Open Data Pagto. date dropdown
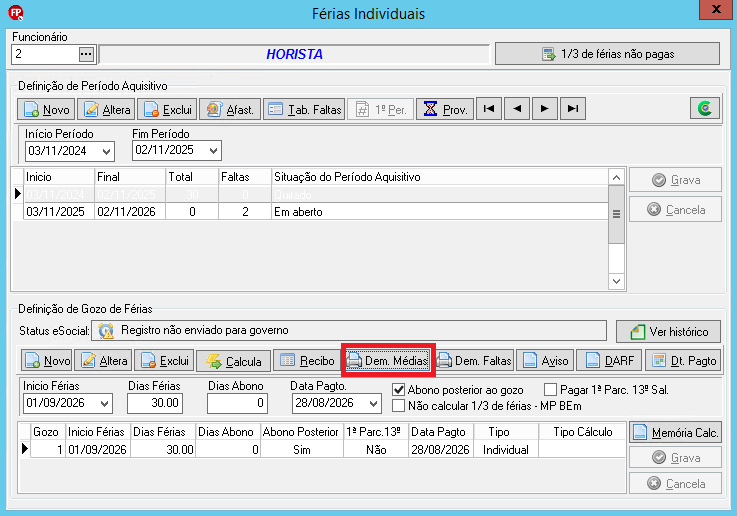Viewport: 737px width, 516px height. (374, 403)
